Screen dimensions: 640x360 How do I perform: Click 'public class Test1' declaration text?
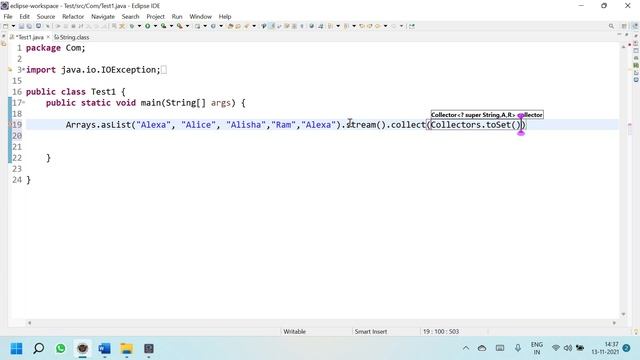[71, 92]
